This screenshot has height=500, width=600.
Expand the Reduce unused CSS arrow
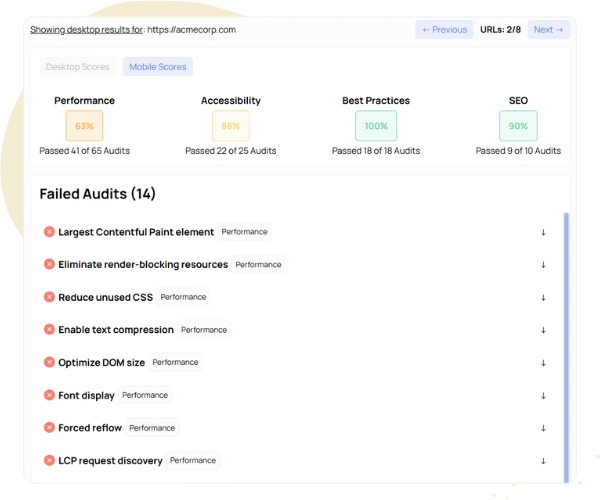point(543,298)
